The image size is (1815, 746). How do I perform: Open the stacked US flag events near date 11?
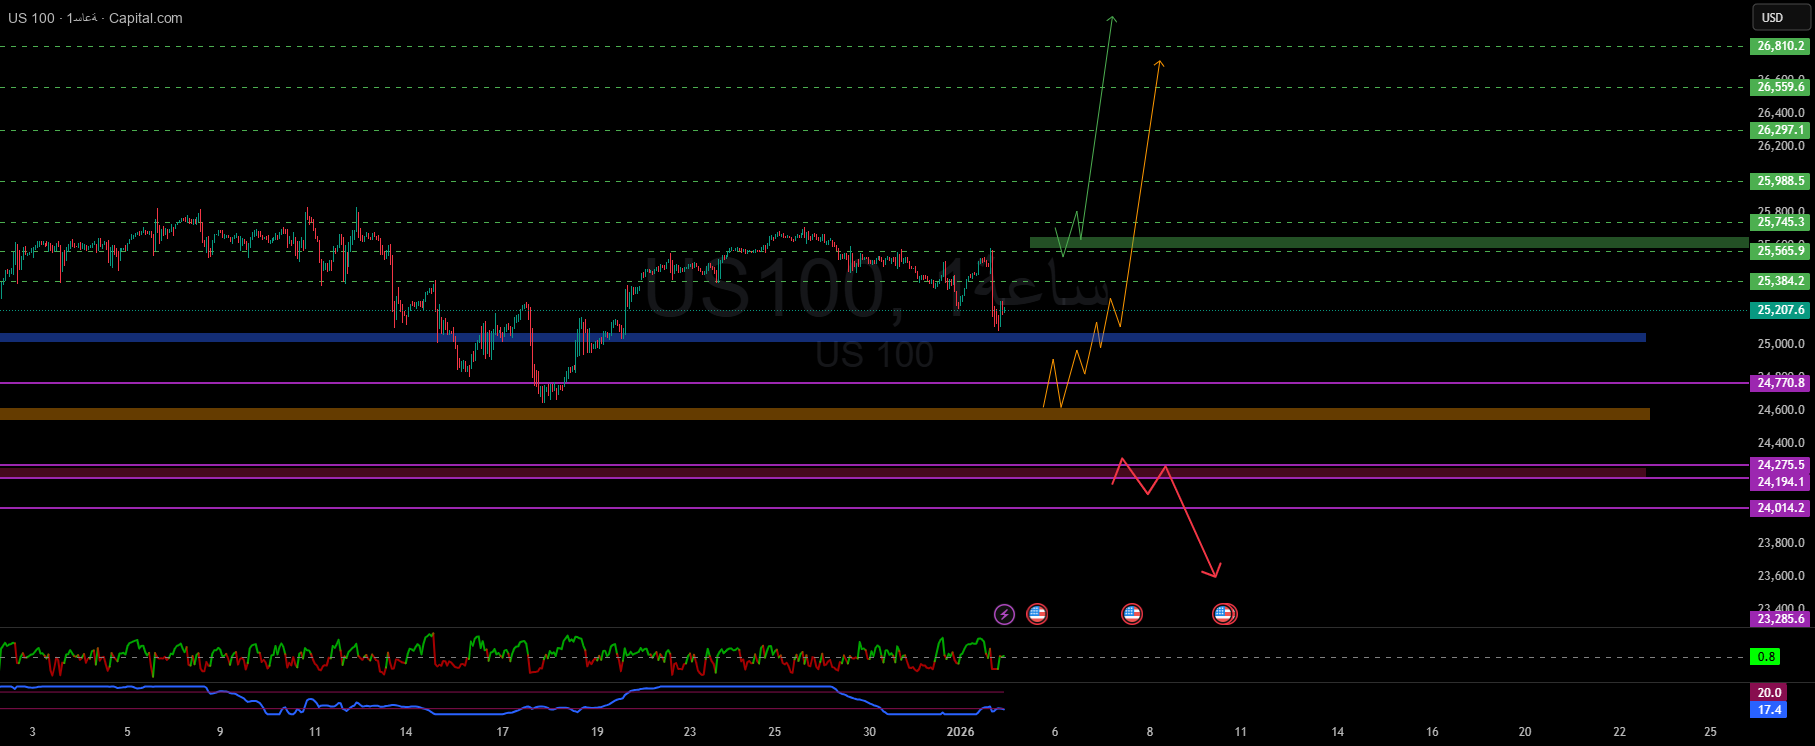click(1224, 614)
